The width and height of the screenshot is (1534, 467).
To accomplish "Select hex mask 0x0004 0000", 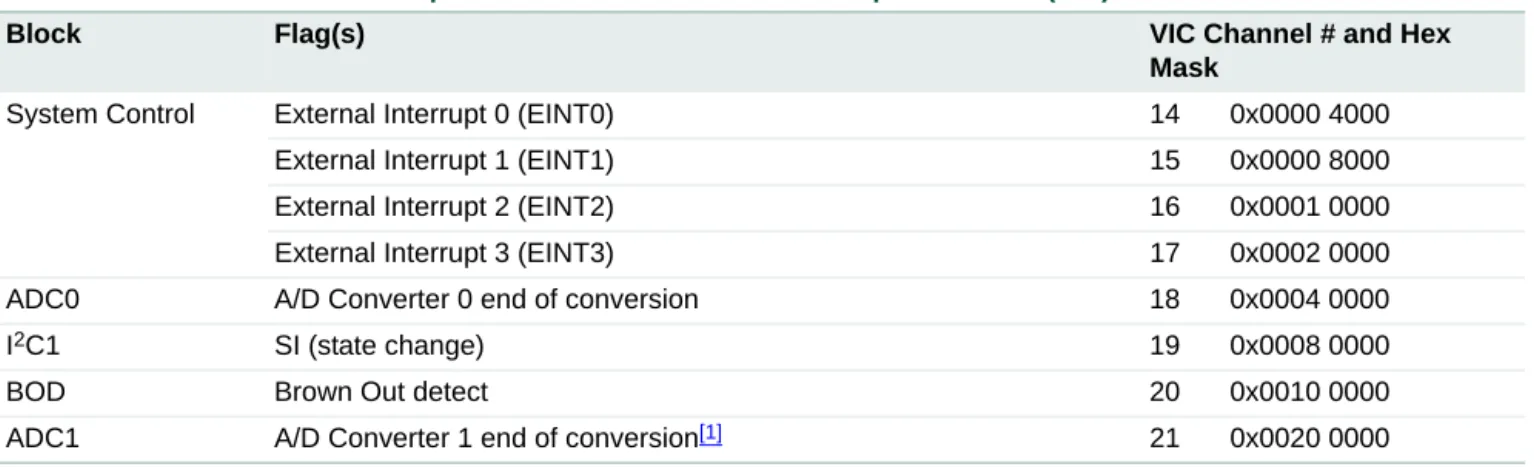I will click(x=1309, y=299).
